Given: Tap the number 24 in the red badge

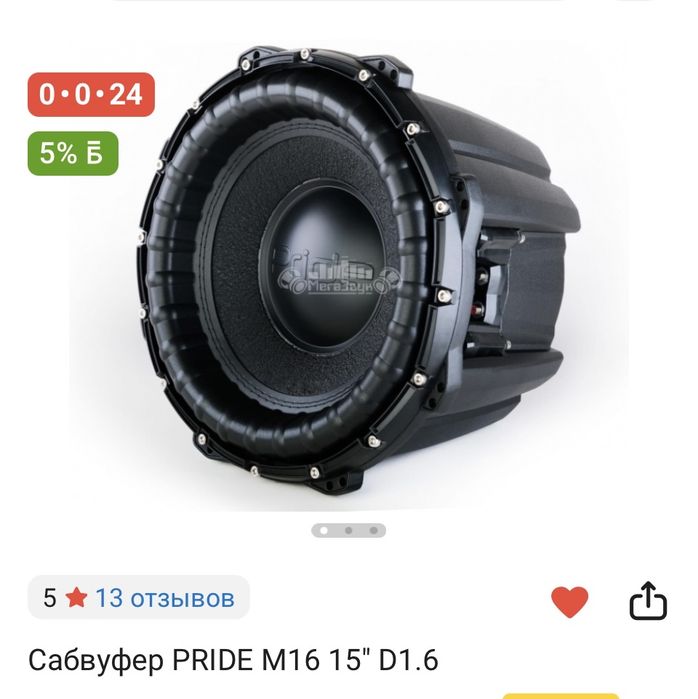Looking at the screenshot, I should tap(126, 95).
